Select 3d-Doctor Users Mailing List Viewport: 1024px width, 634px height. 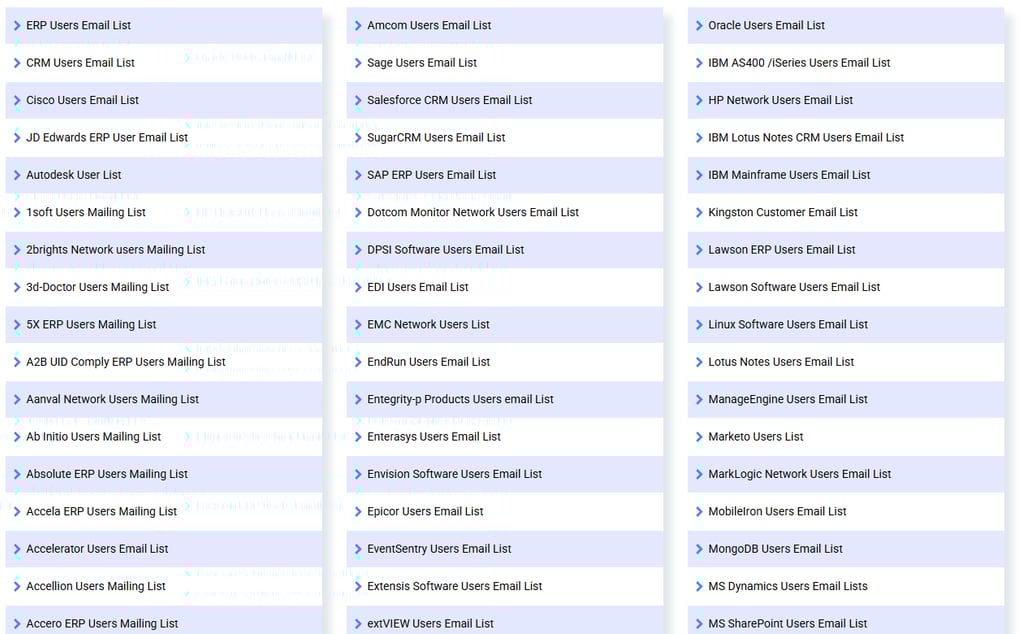(x=97, y=287)
